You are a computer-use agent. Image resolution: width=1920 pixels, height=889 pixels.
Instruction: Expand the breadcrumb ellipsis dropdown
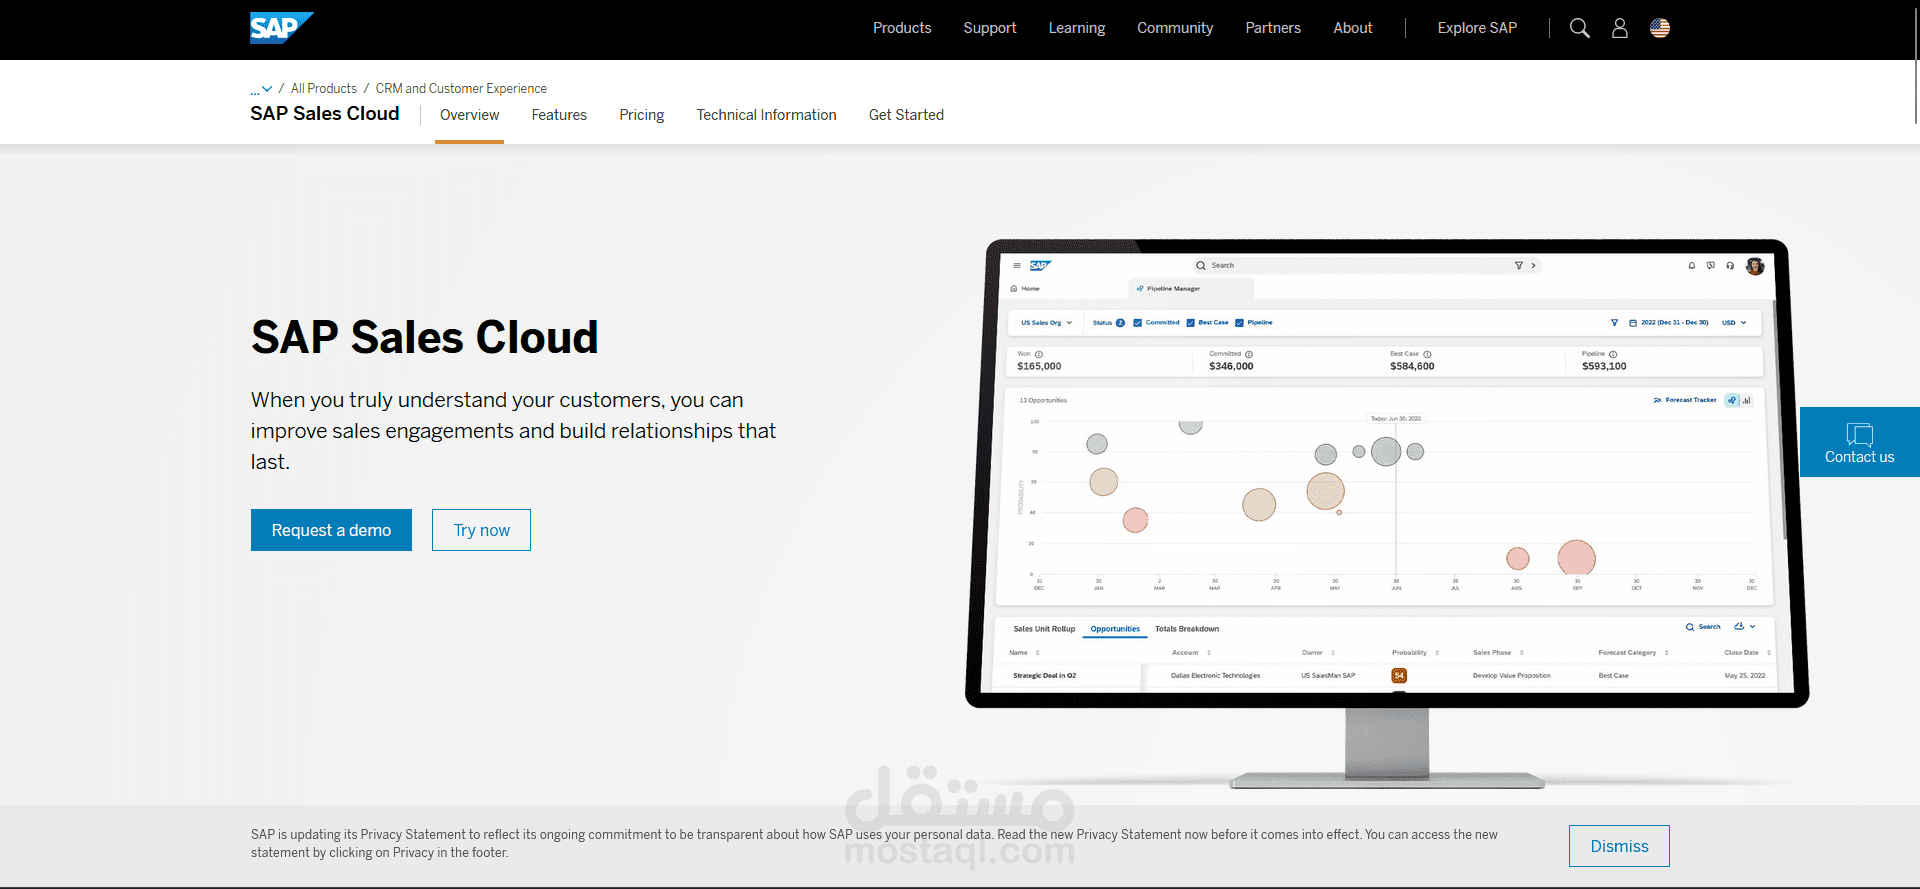click(x=261, y=89)
